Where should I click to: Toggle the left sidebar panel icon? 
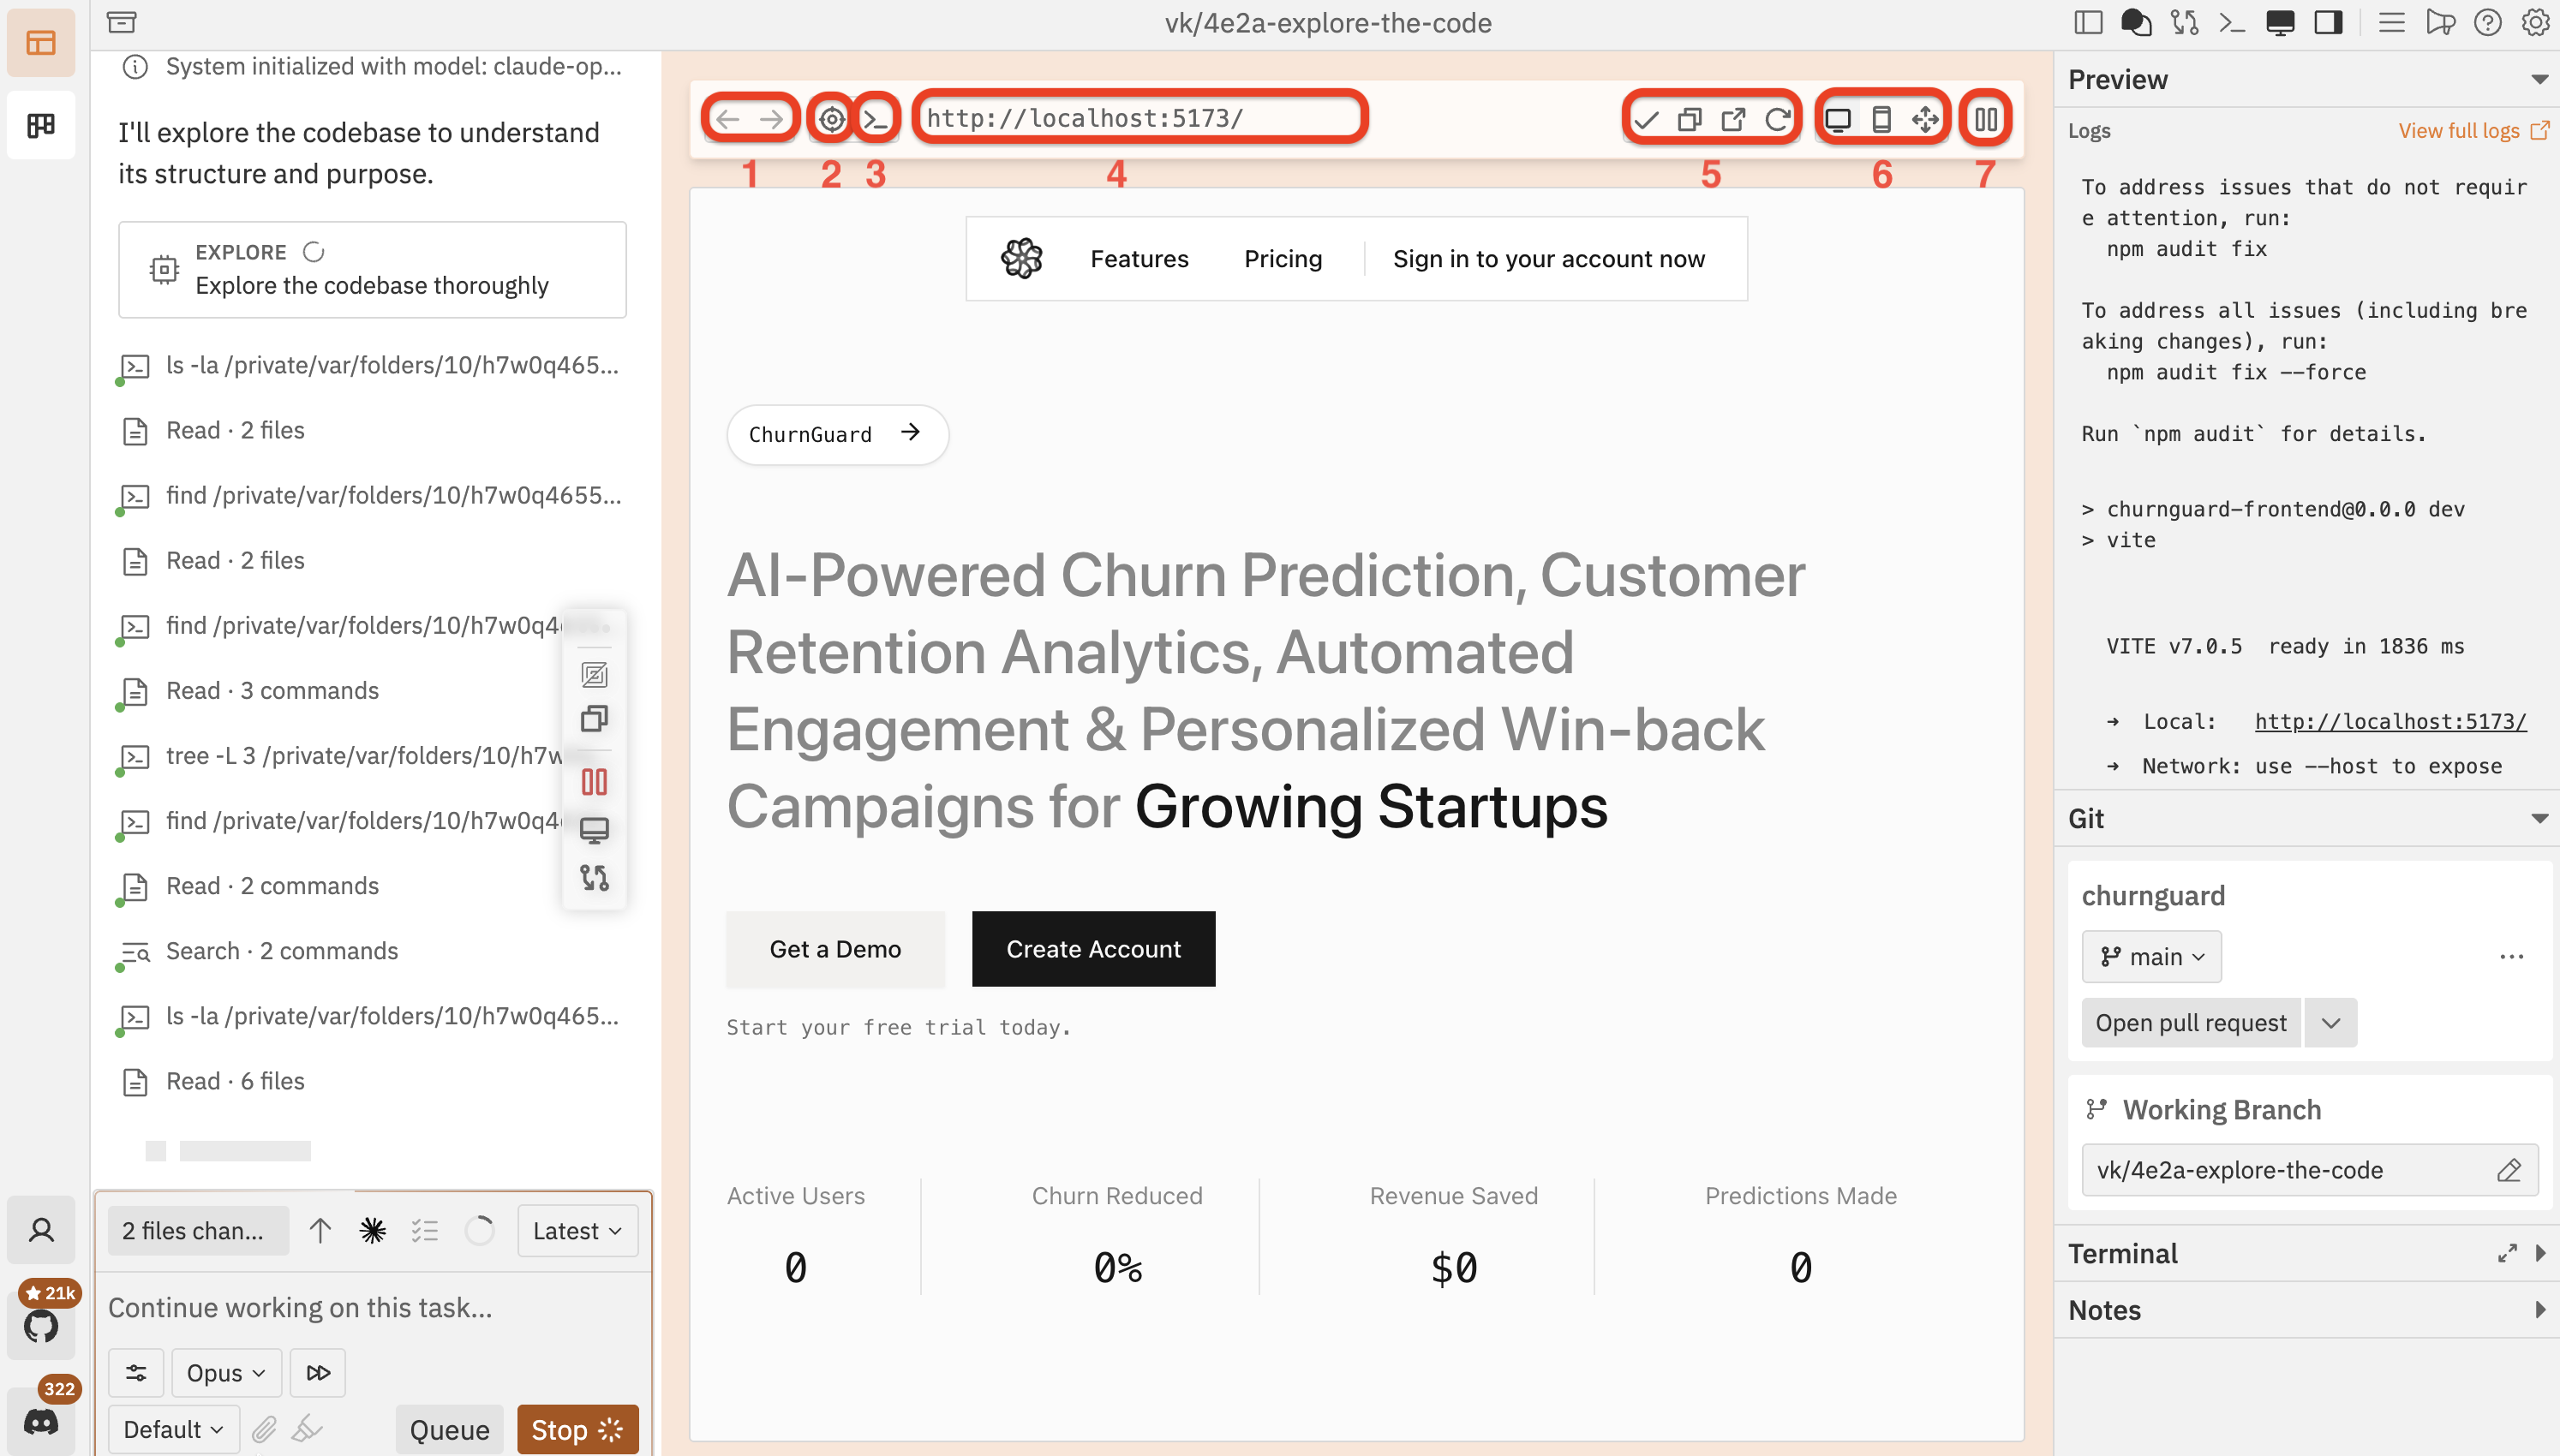pyautogui.click(x=2090, y=22)
